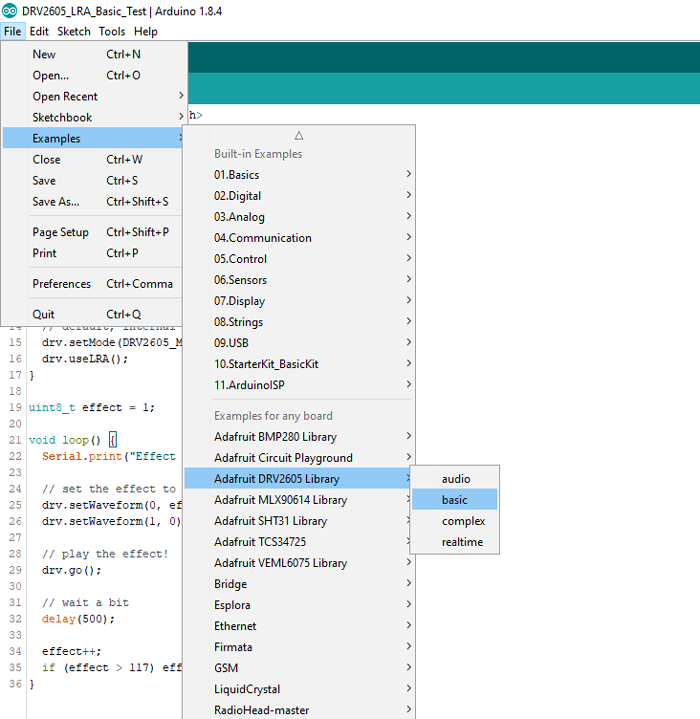Click the scroll-up triangle atop Examples submenu
Image resolution: width=700 pixels, height=719 pixels.
(298, 135)
